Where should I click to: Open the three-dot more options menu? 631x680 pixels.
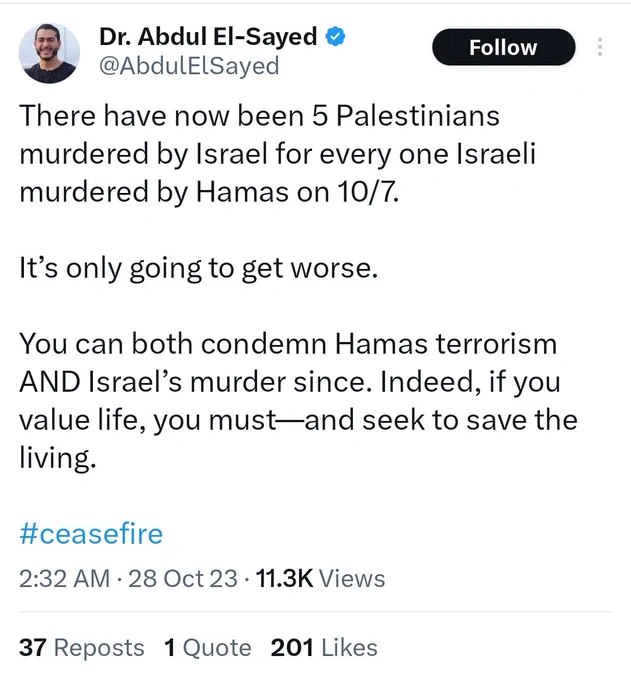coord(600,47)
